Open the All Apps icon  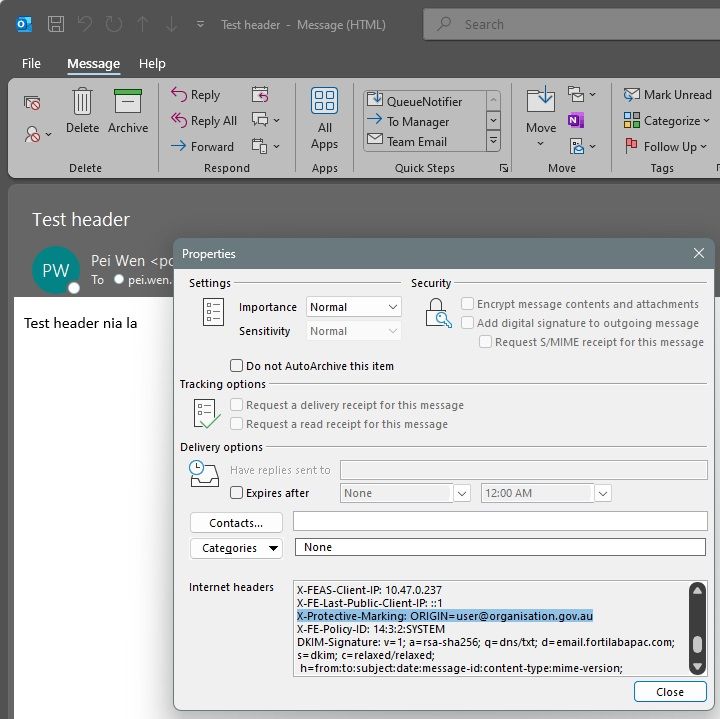324,102
